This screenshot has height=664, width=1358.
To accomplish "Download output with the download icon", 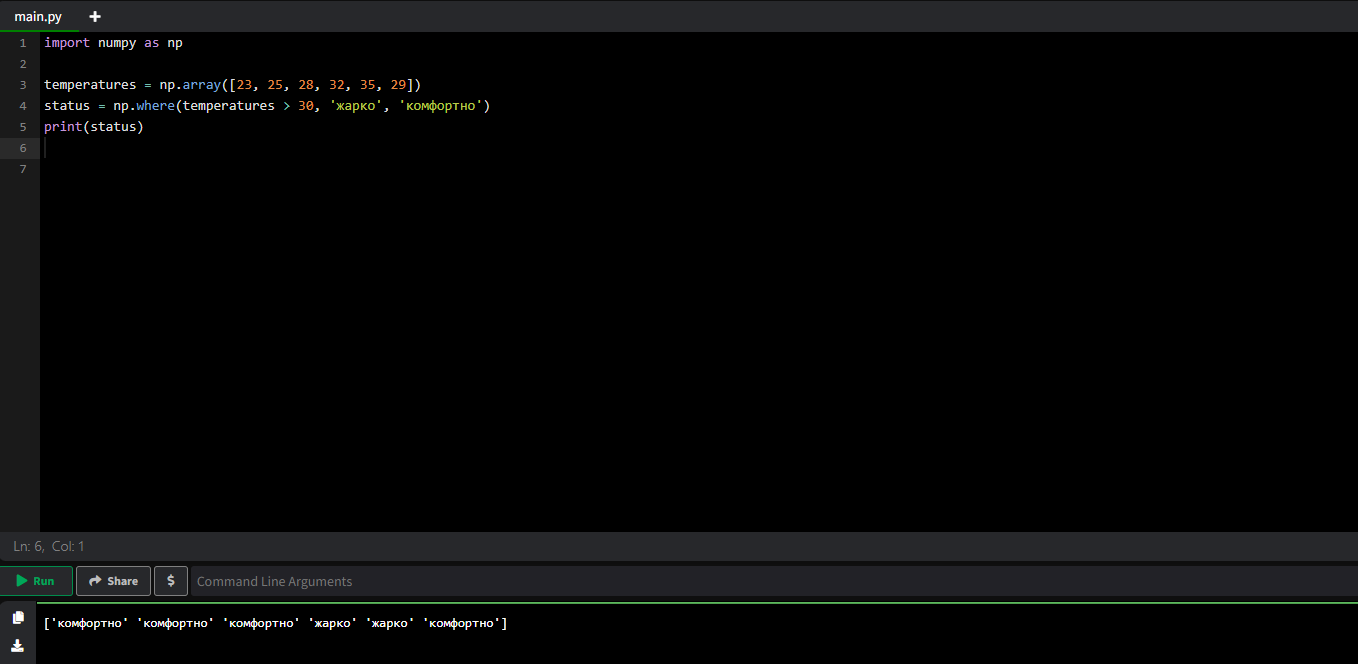I will click(18, 645).
